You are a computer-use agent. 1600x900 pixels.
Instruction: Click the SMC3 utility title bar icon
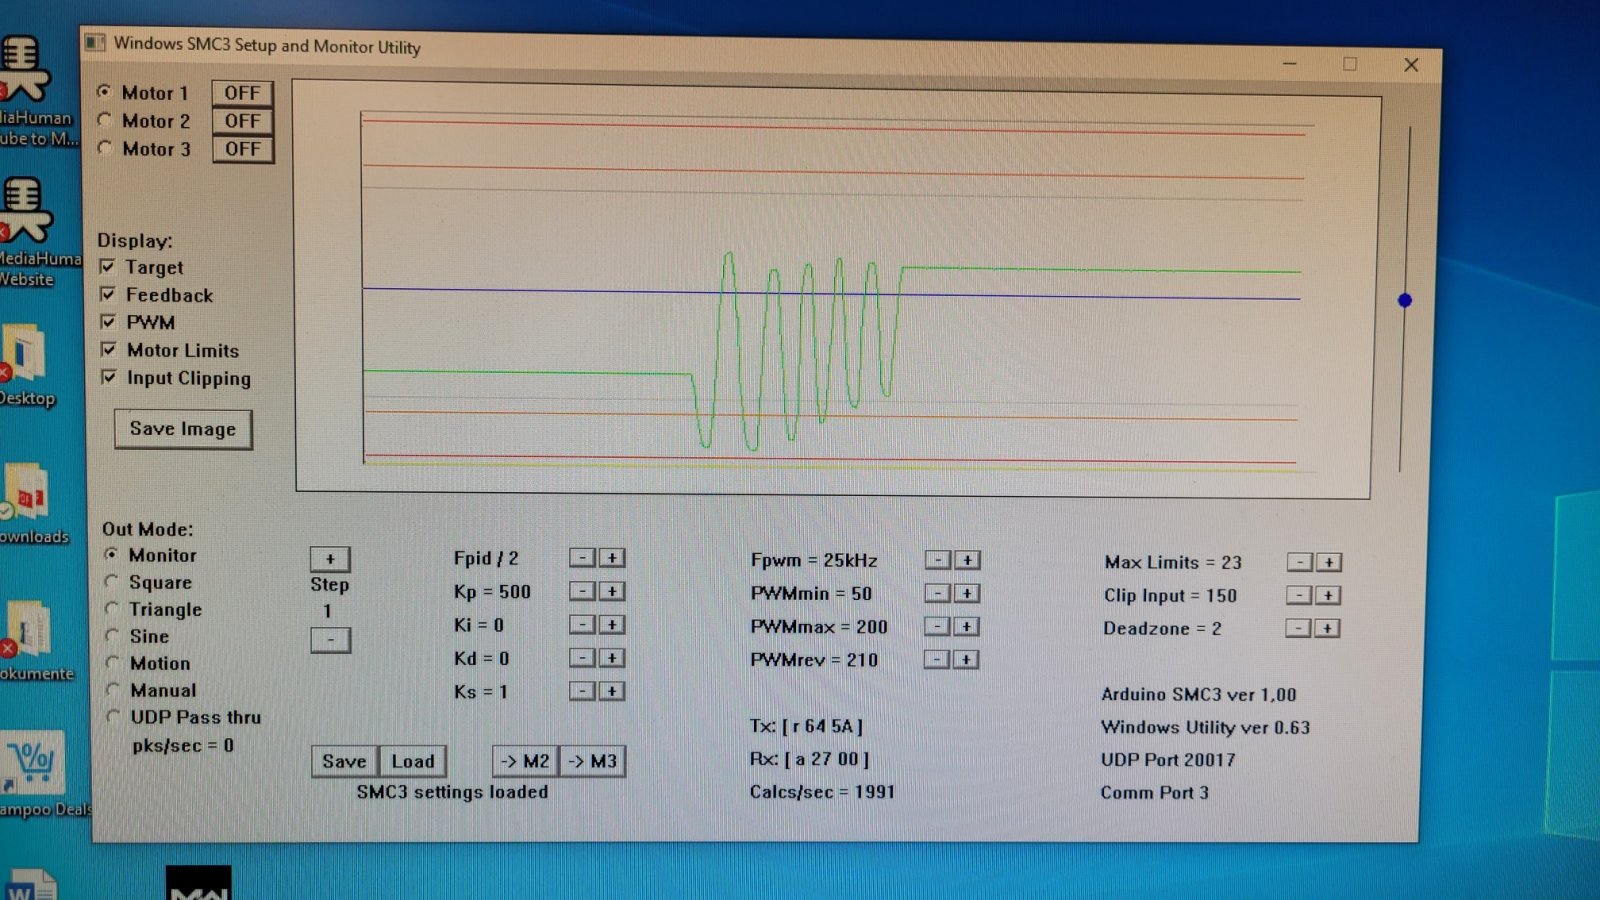[96, 42]
